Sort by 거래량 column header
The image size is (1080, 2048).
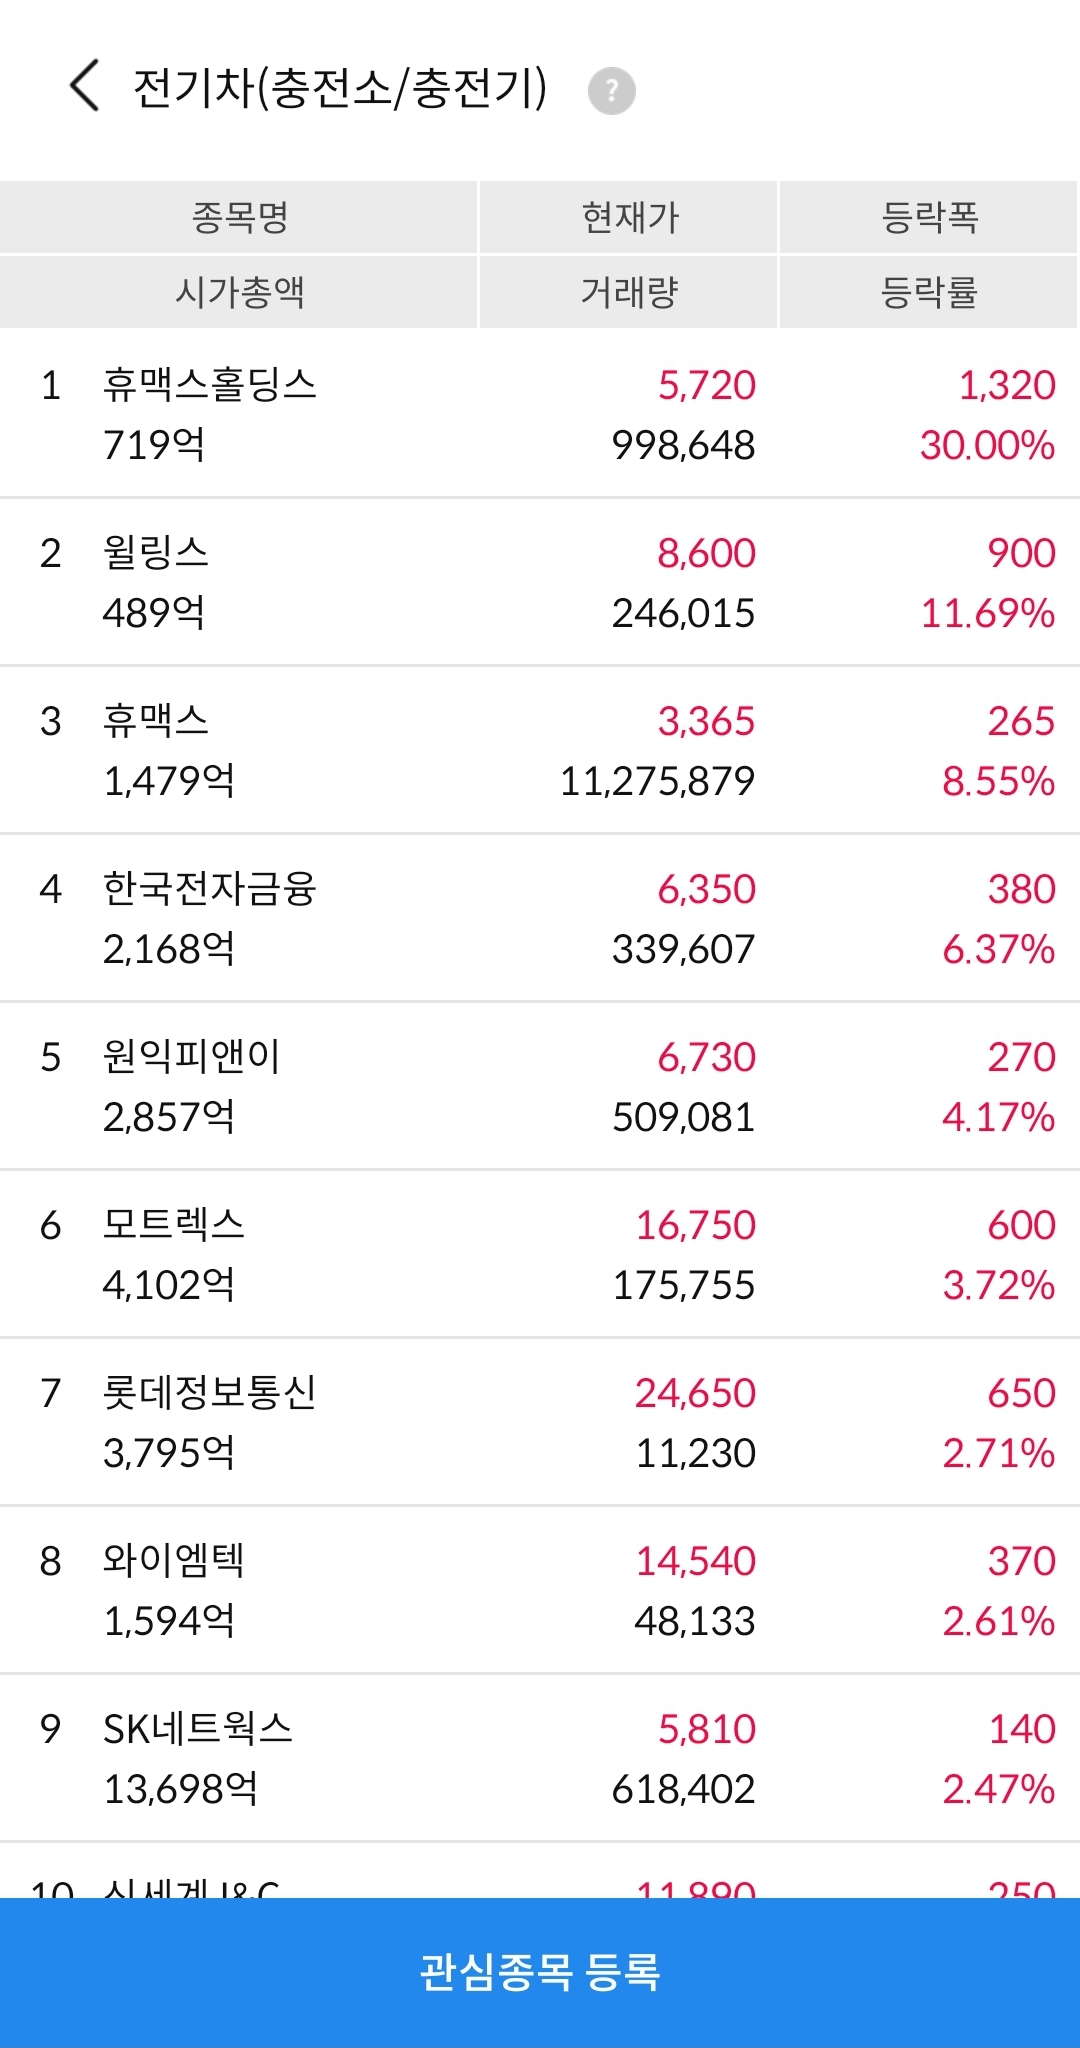[x=629, y=292]
